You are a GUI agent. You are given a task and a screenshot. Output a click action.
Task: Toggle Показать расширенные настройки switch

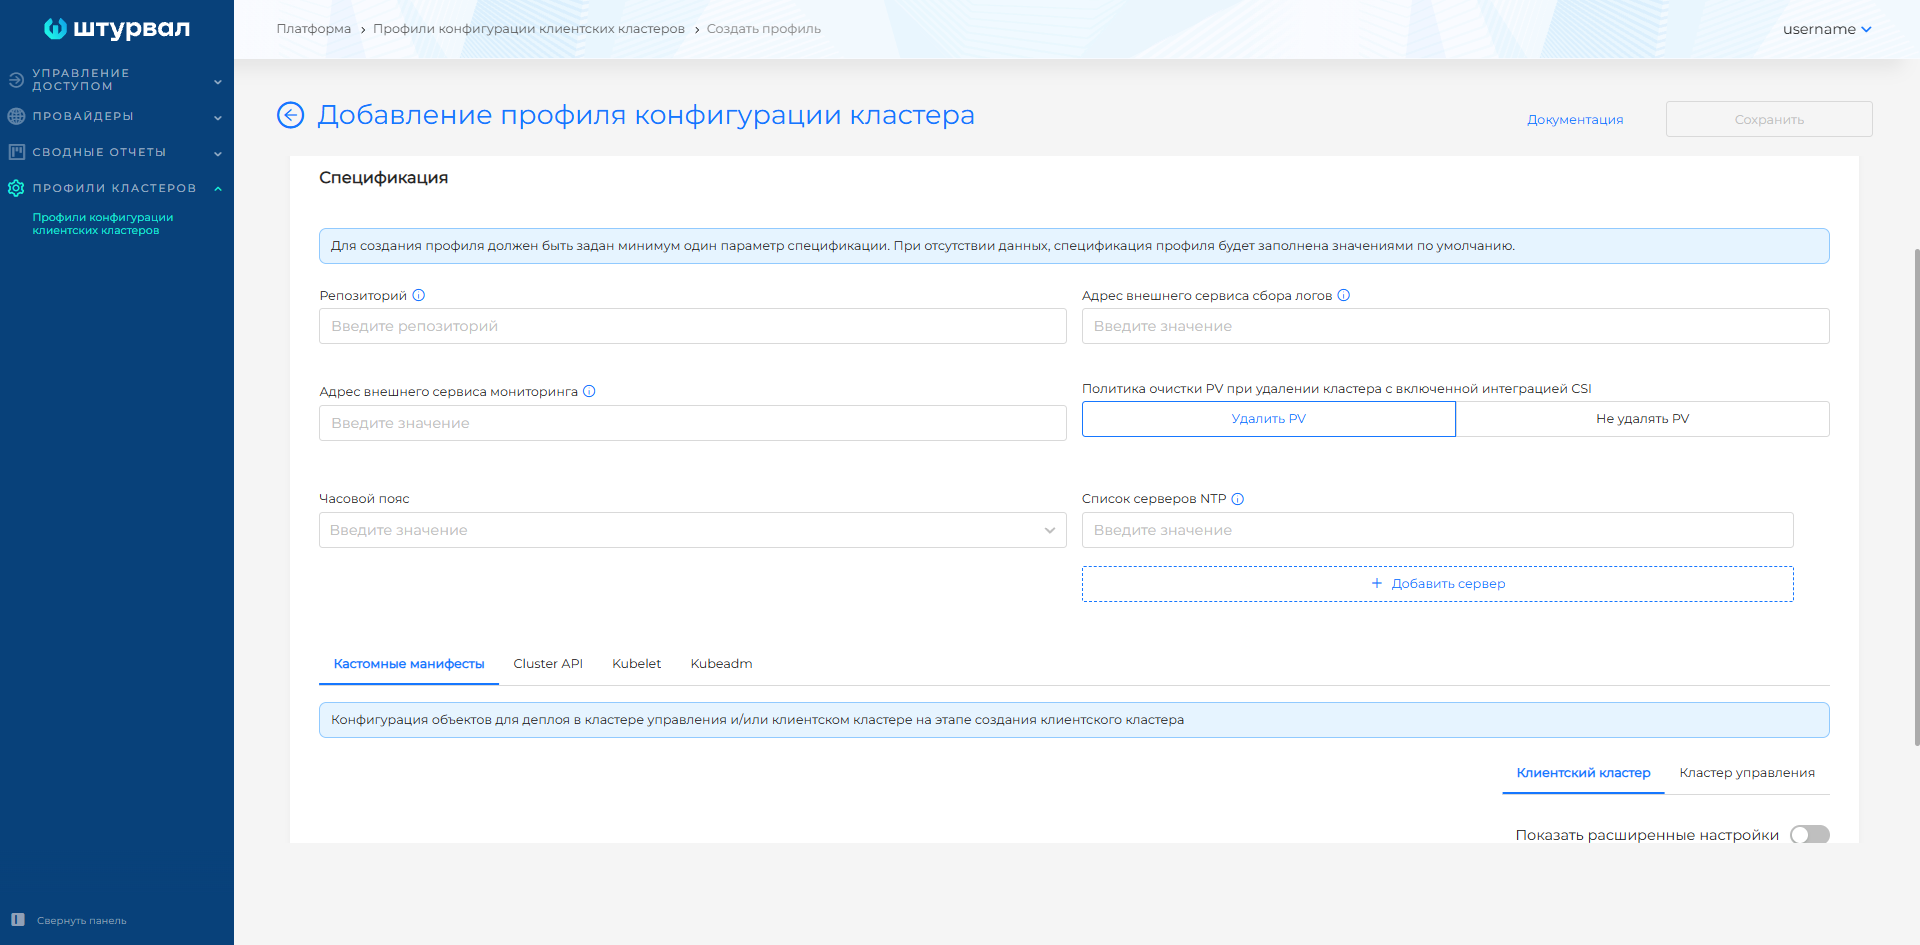click(x=1809, y=835)
